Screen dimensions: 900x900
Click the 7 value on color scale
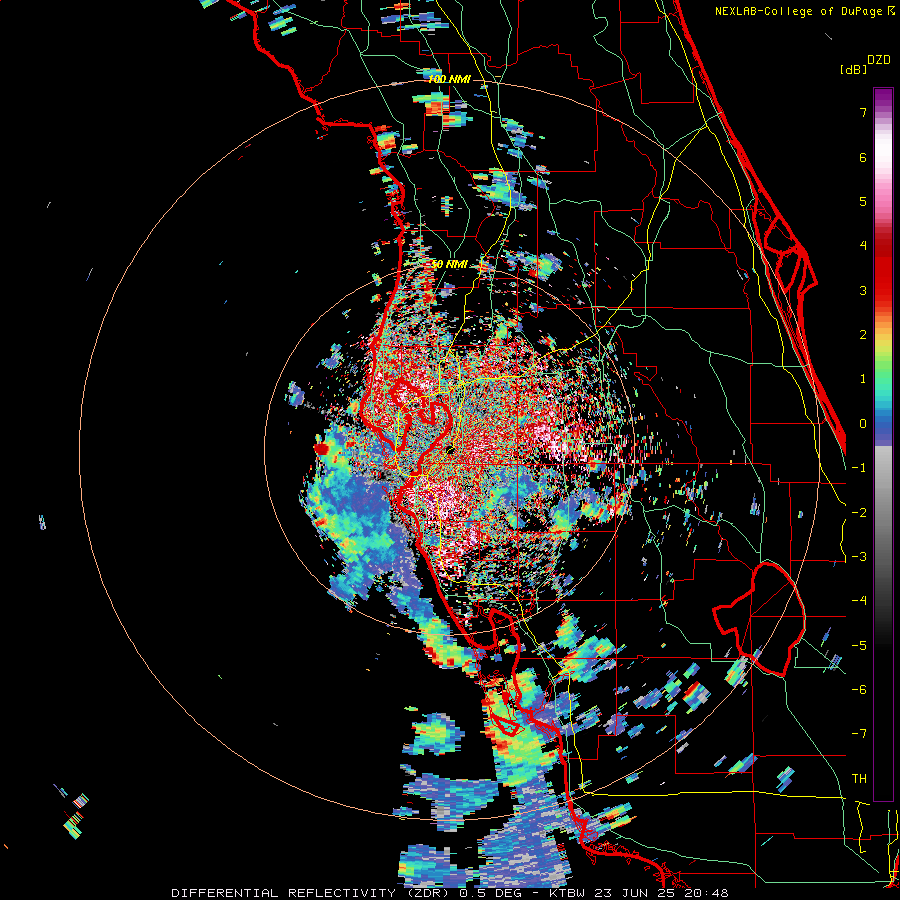[863, 112]
